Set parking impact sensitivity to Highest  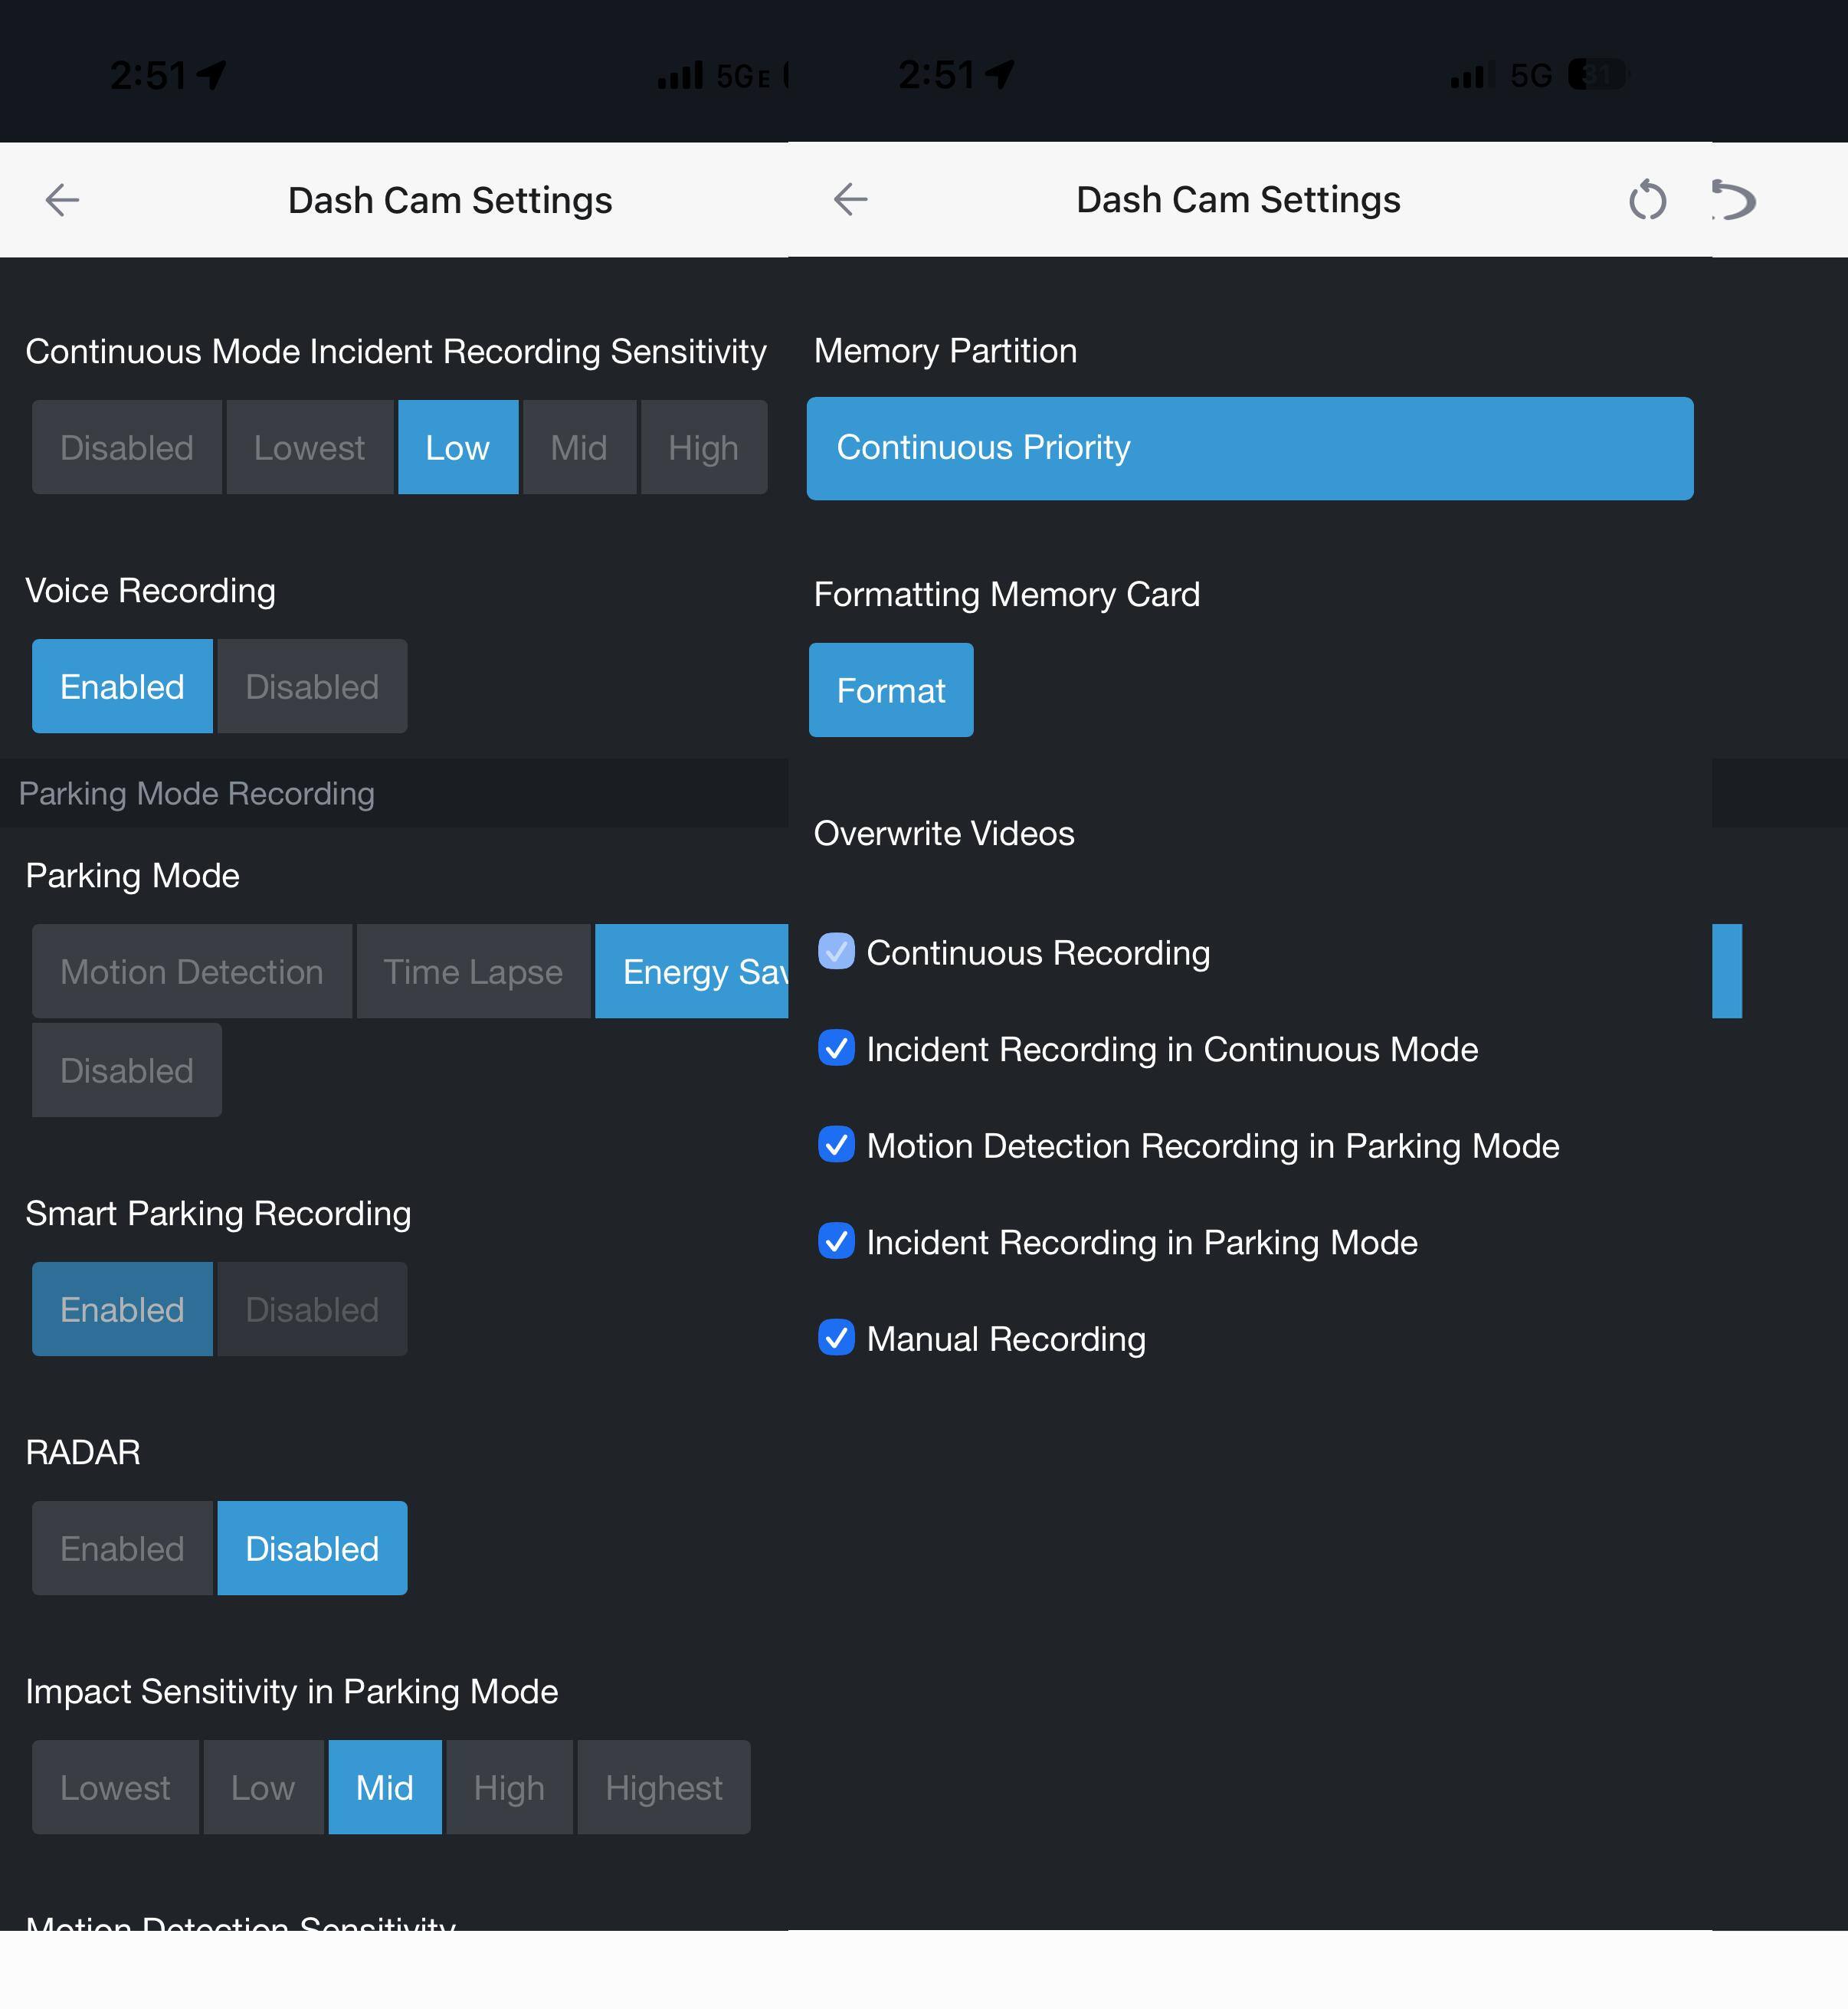(x=663, y=1787)
